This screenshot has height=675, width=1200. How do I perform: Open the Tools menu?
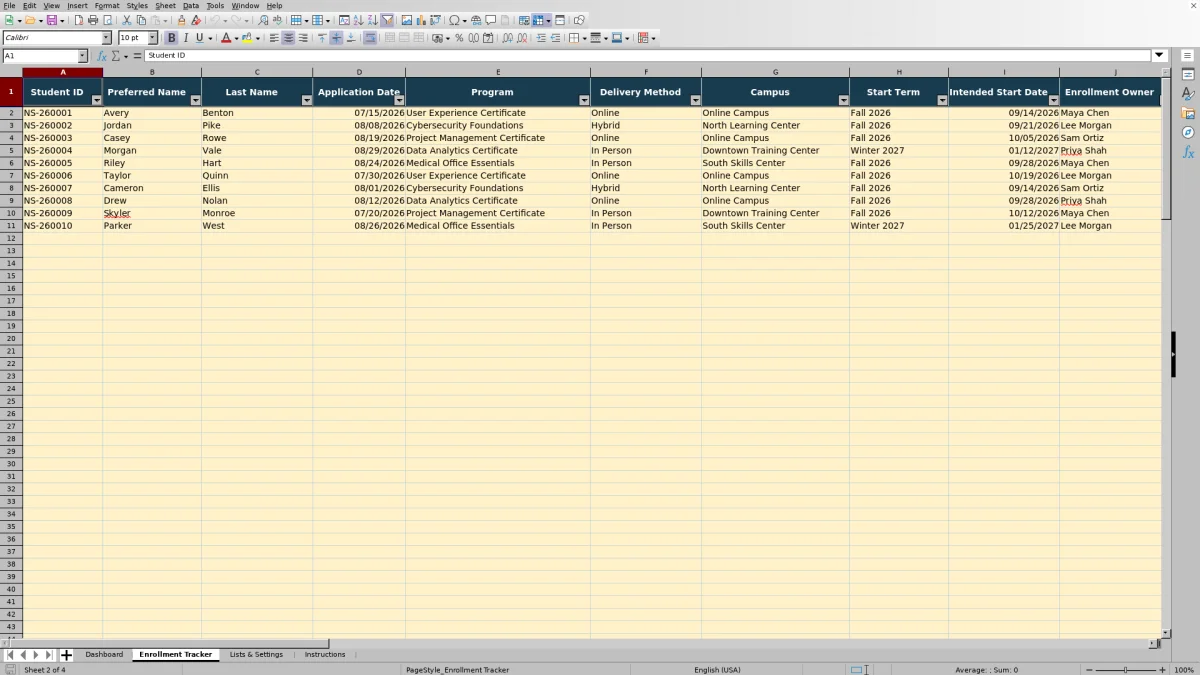pos(215,5)
